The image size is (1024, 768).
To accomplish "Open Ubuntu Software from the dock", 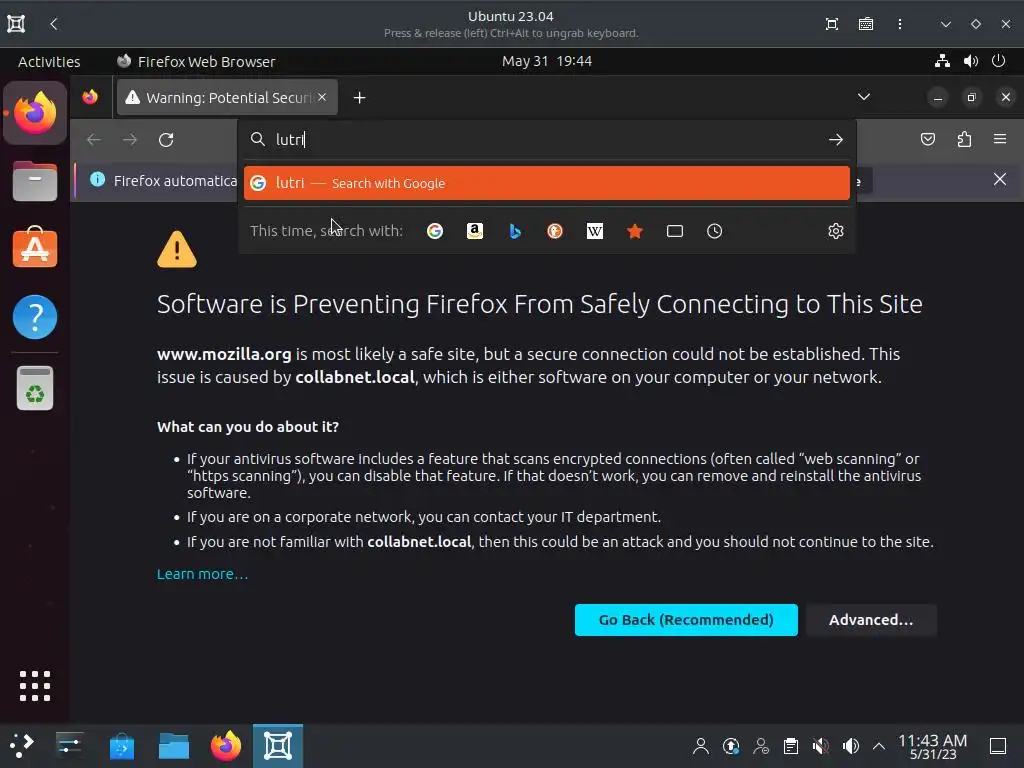I will click(x=35, y=248).
